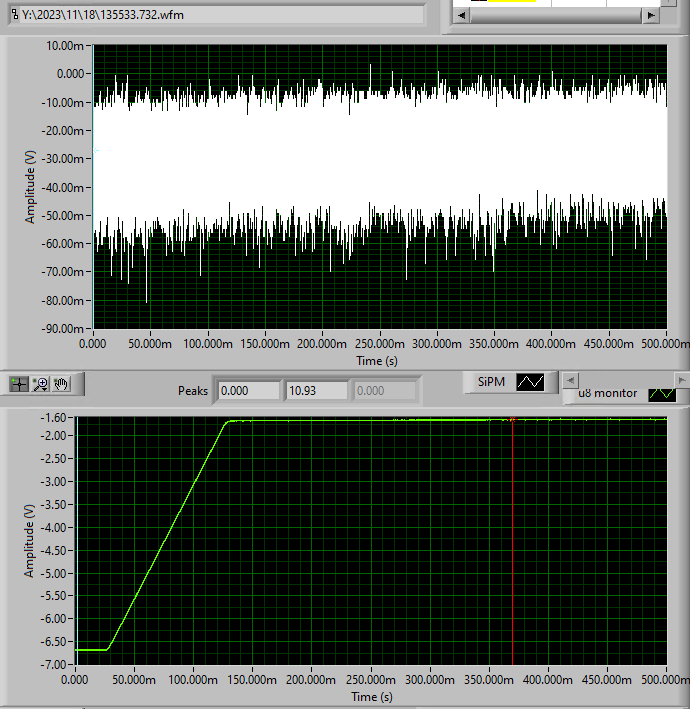This screenshot has width=690, height=709.
Task: Click the SiPM legend label
Action: pos(492,382)
